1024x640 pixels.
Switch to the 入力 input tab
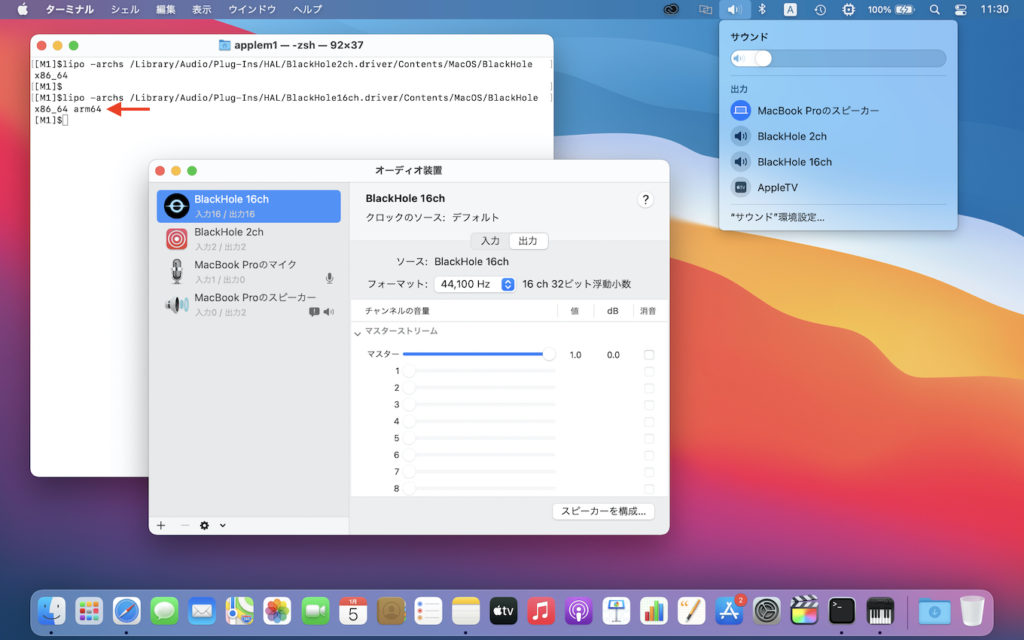point(490,241)
